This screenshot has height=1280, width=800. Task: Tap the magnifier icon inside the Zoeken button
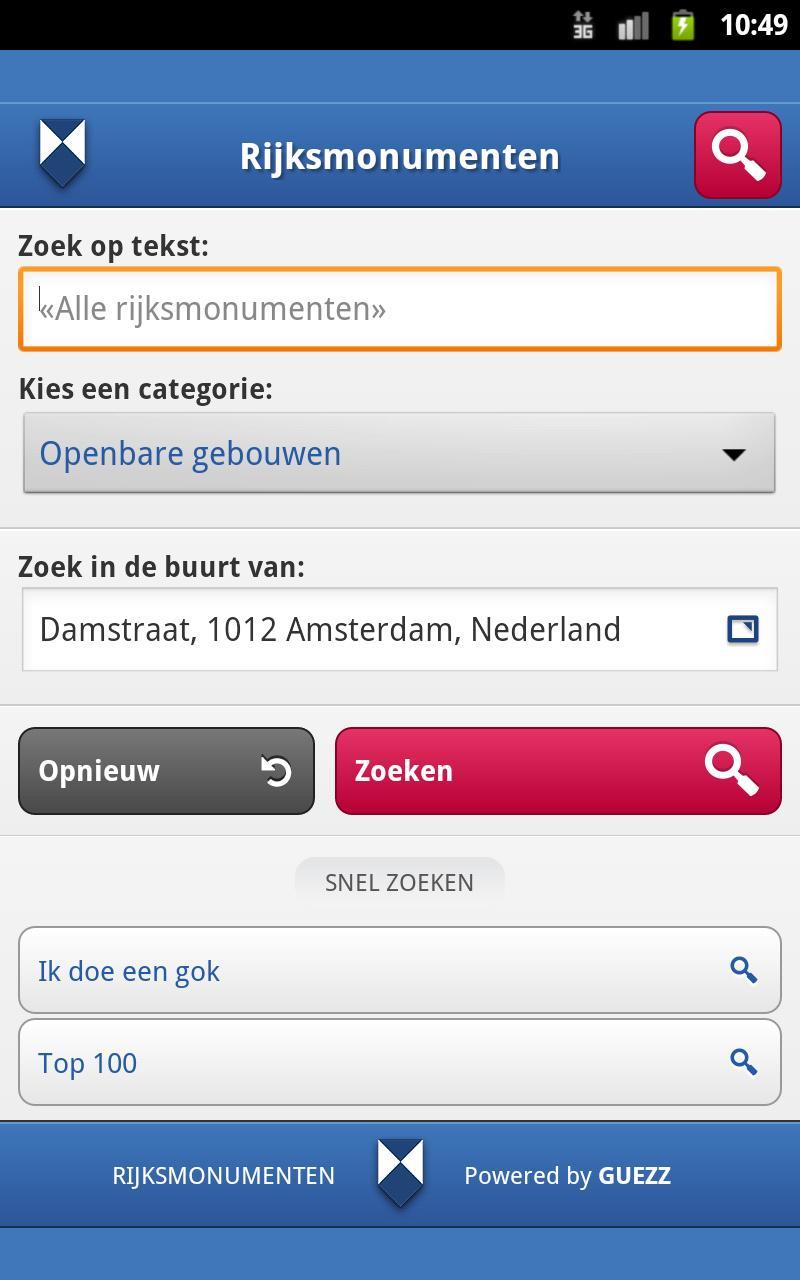tap(733, 770)
